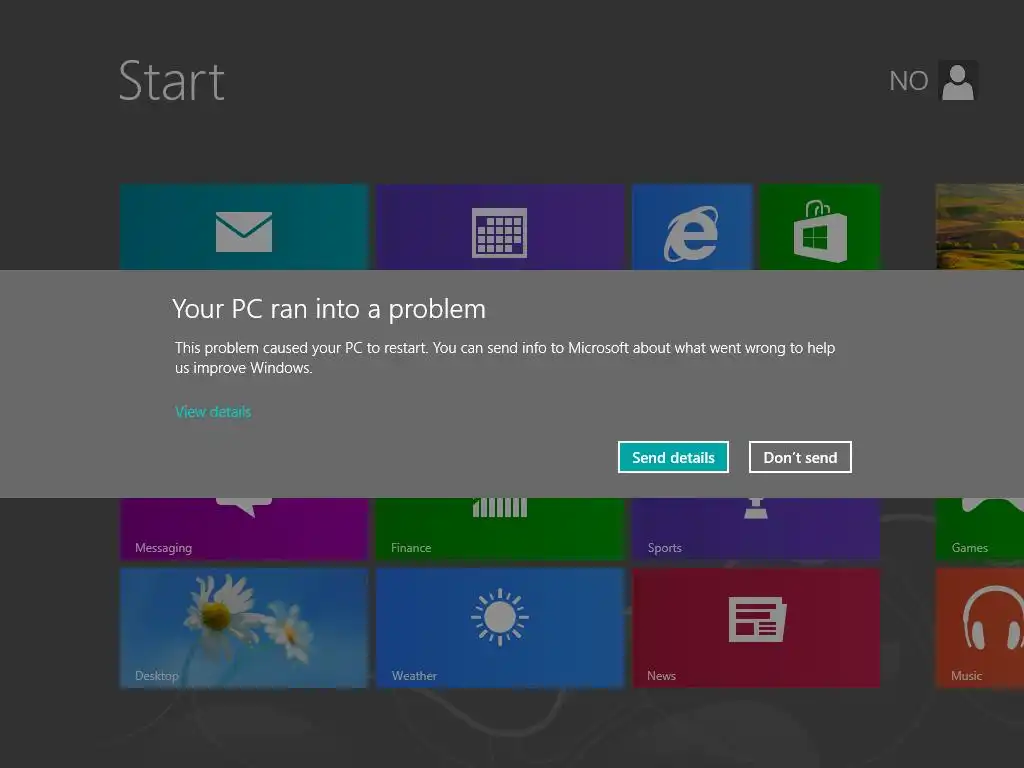The image size is (1024, 768).
Task: Click the NO user name
Action: [x=908, y=81]
